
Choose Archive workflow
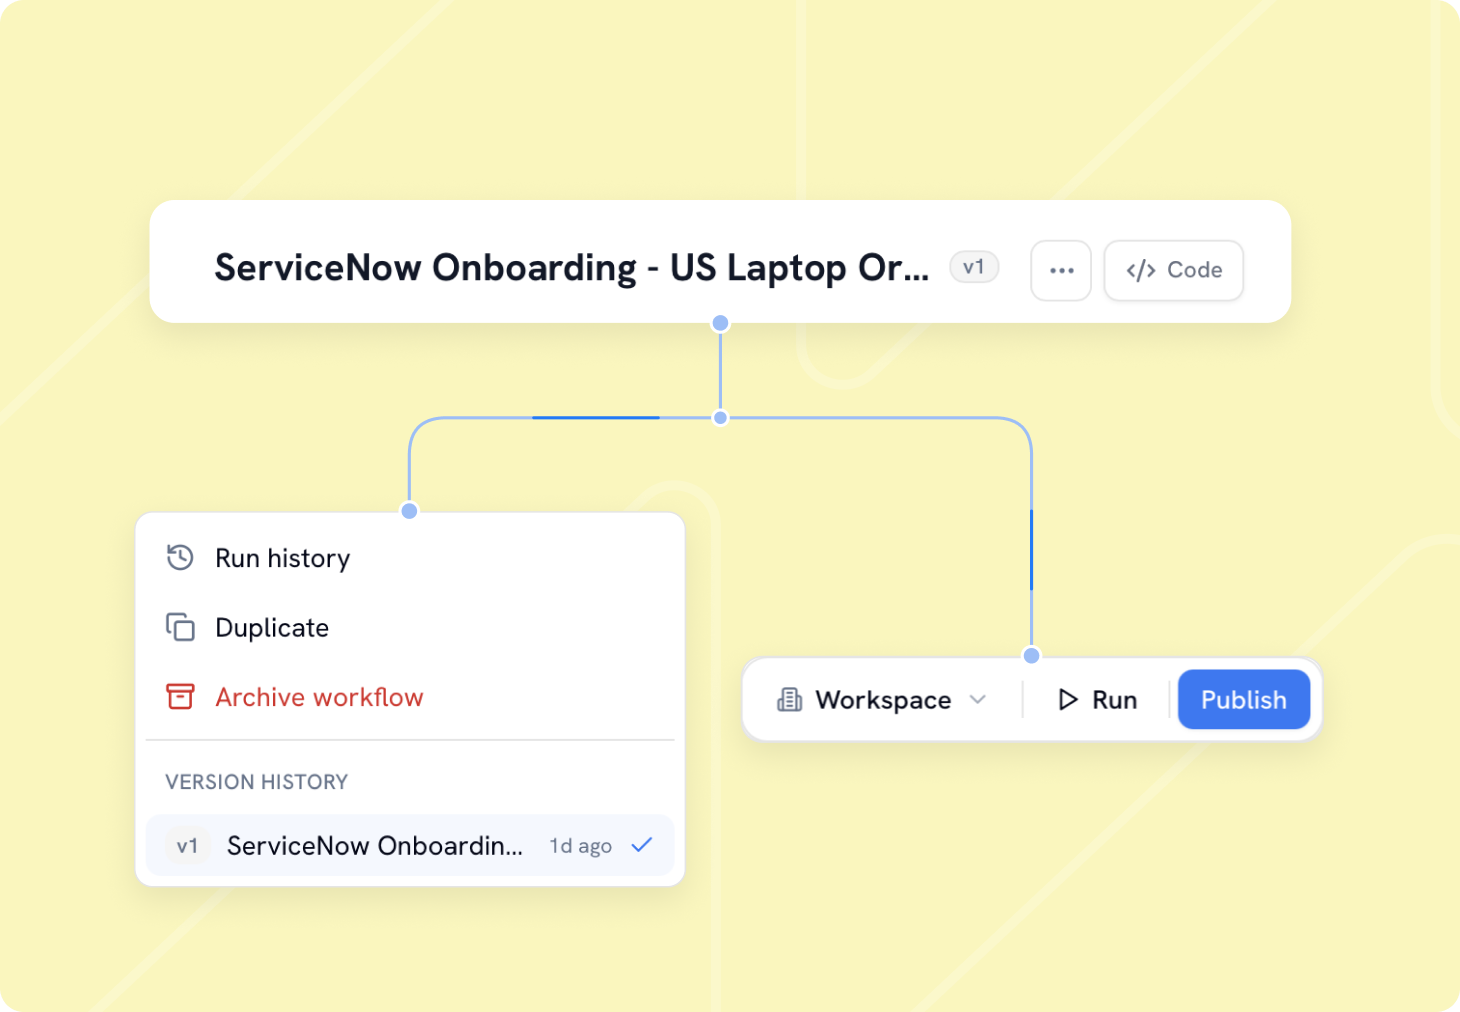410,697
